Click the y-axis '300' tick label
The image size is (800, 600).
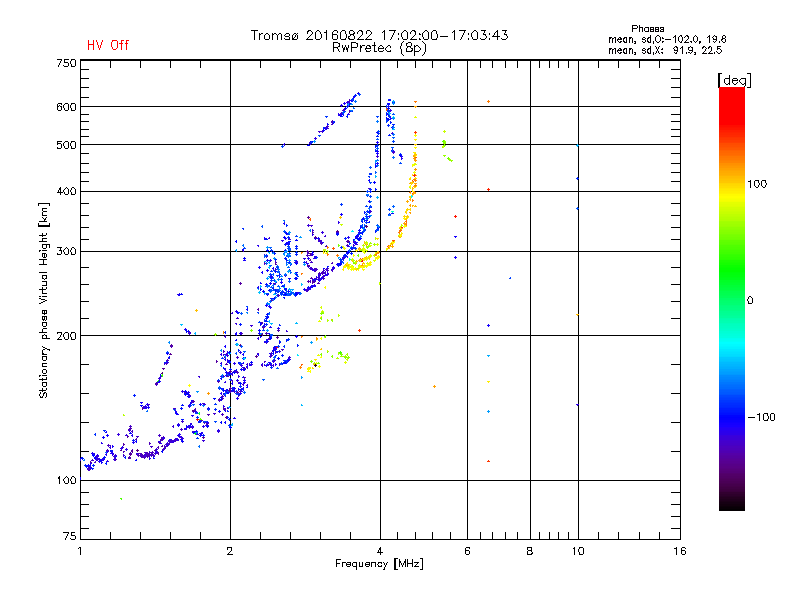coord(66,252)
